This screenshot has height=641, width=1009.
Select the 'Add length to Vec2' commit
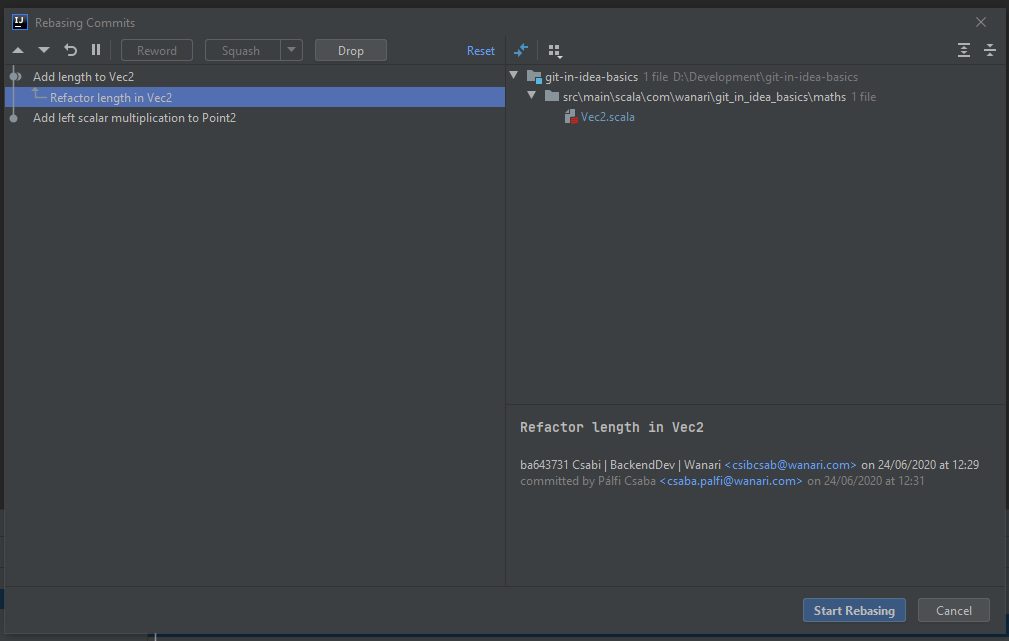(x=255, y=77)
